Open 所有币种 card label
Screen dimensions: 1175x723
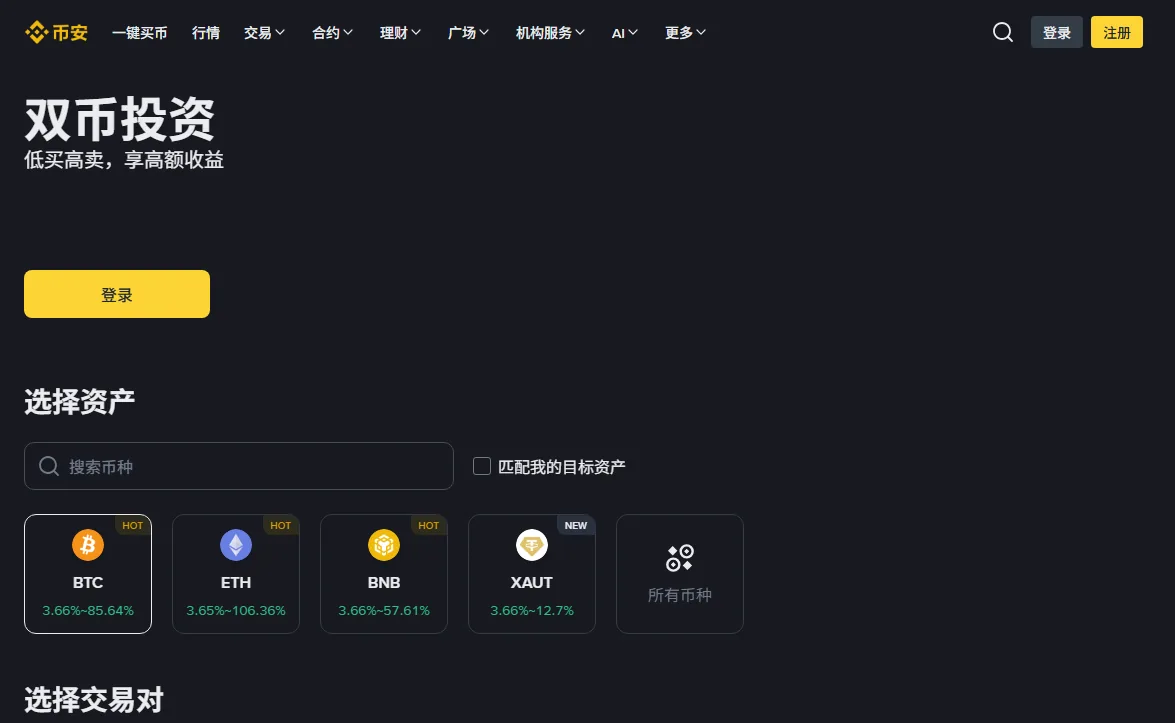point(680,595)
